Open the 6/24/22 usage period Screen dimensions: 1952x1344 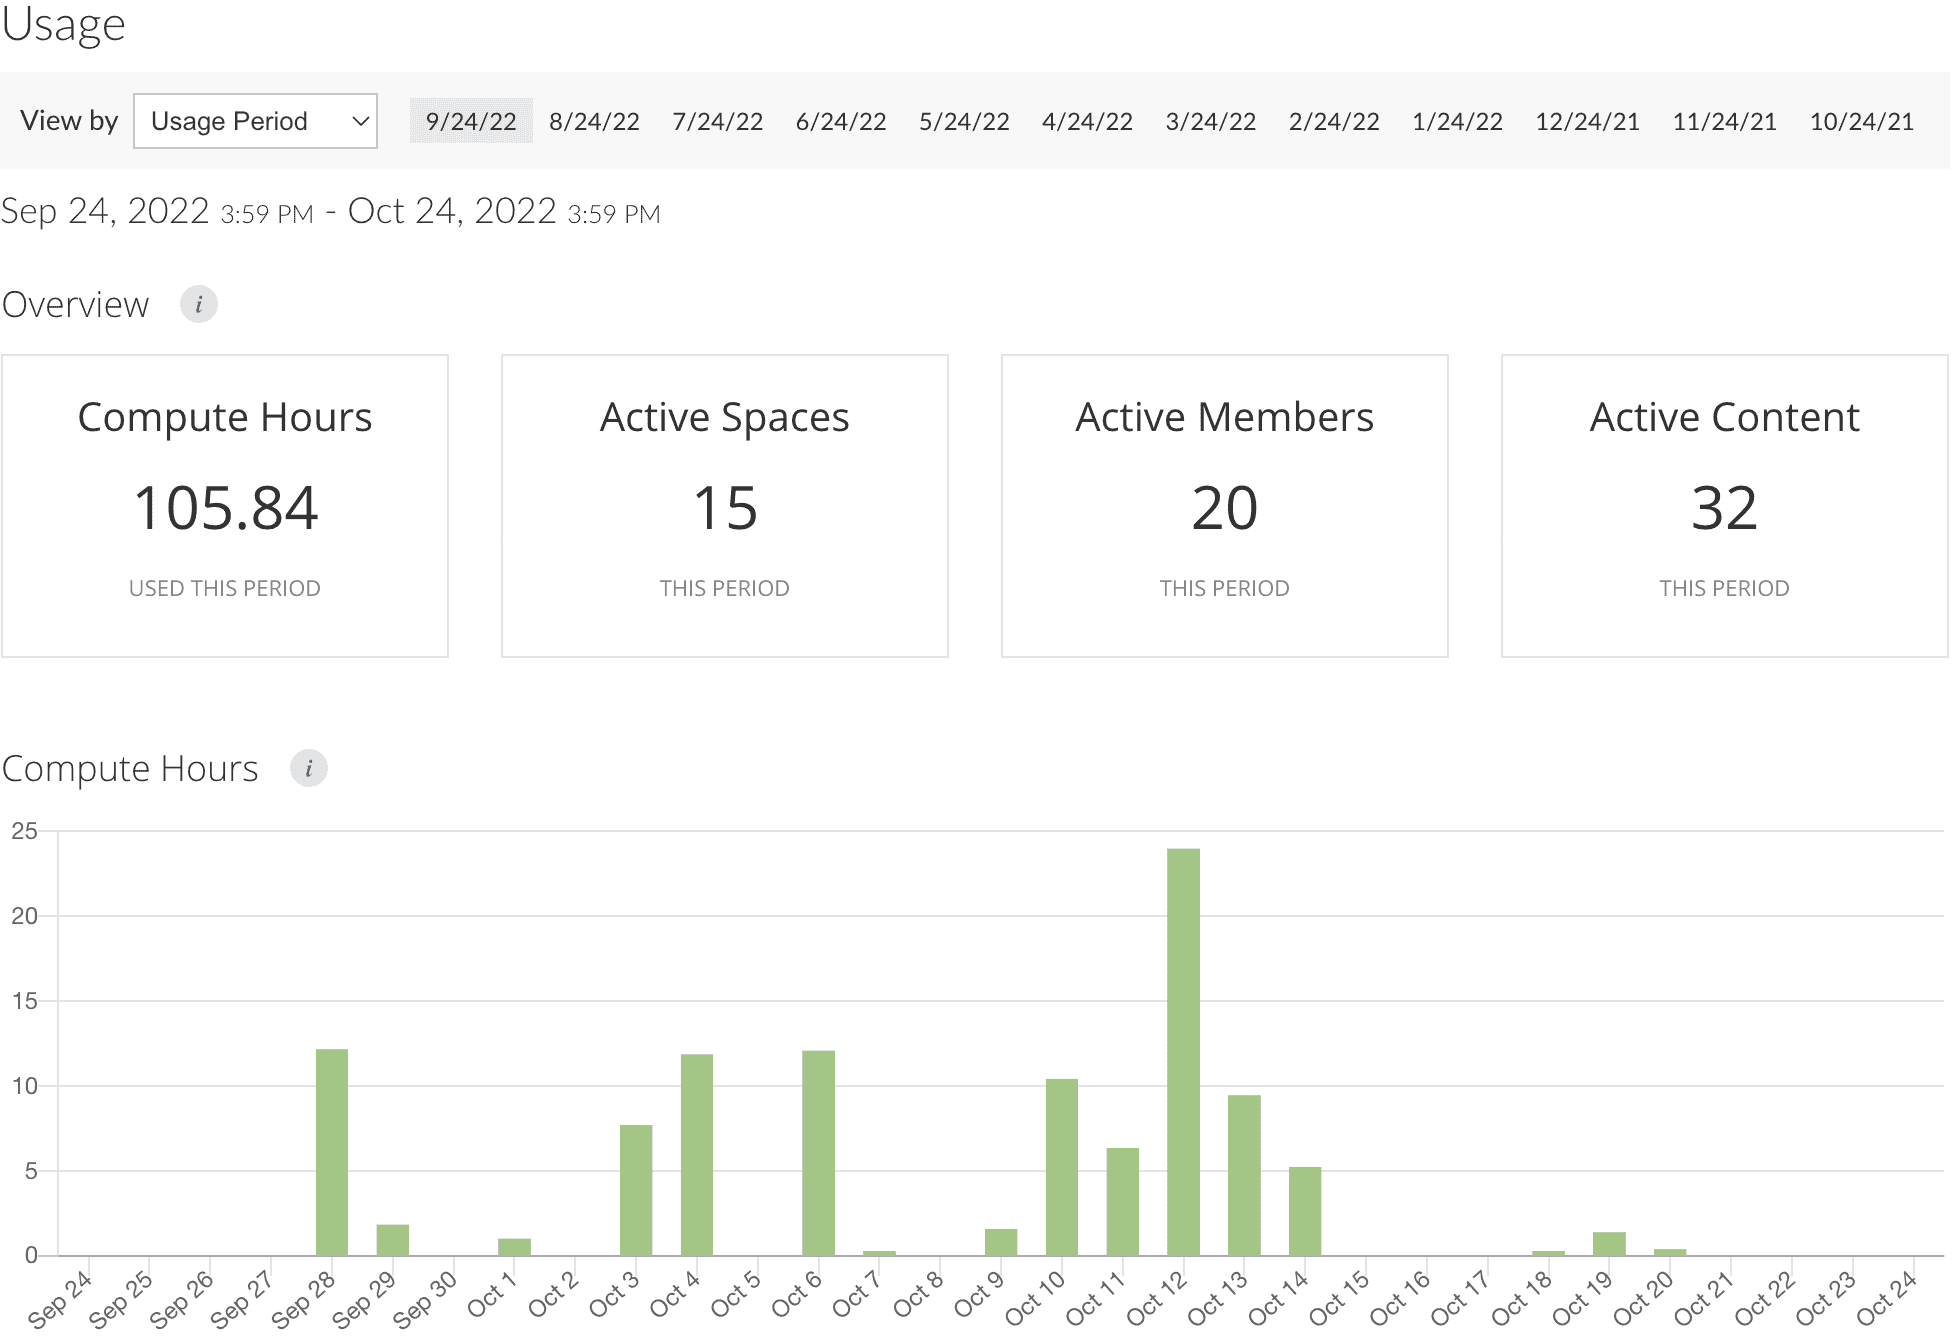(x=840, y=121)
